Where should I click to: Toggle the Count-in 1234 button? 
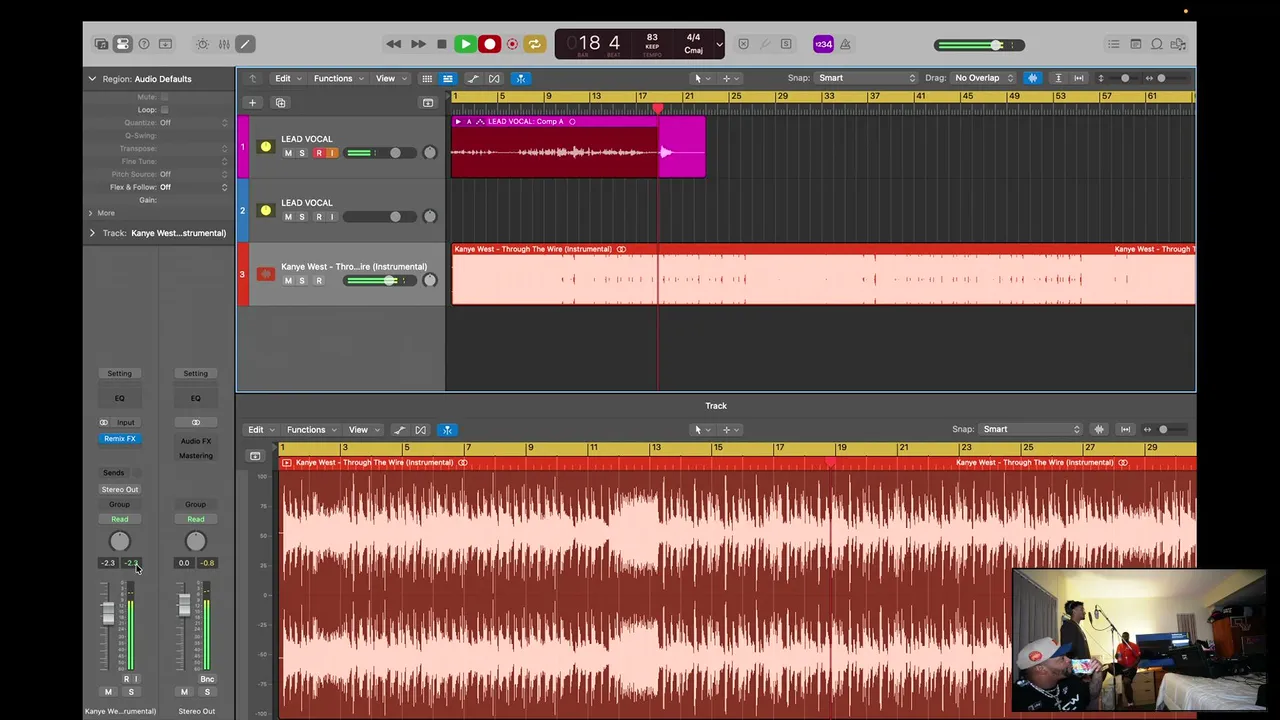tap(823, 44)
